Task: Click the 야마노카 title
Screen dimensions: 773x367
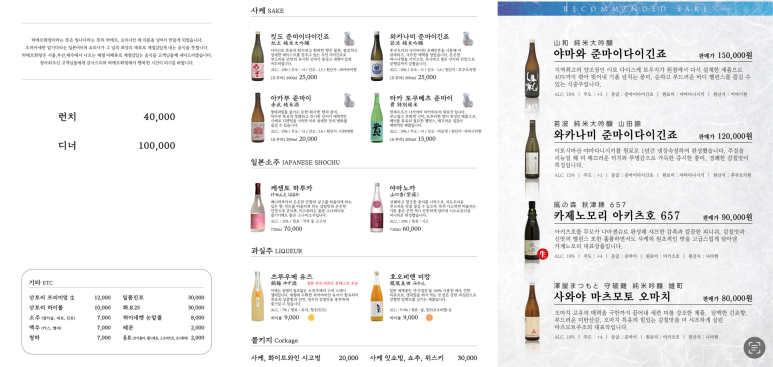Action: (402, 188)
